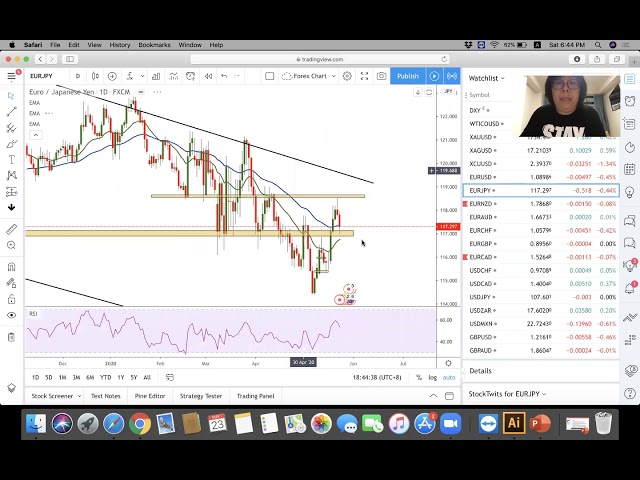Viewport: 640px width, 480px height.
Task: Set the chart range to 6M
Action: [x=90, y=377]
